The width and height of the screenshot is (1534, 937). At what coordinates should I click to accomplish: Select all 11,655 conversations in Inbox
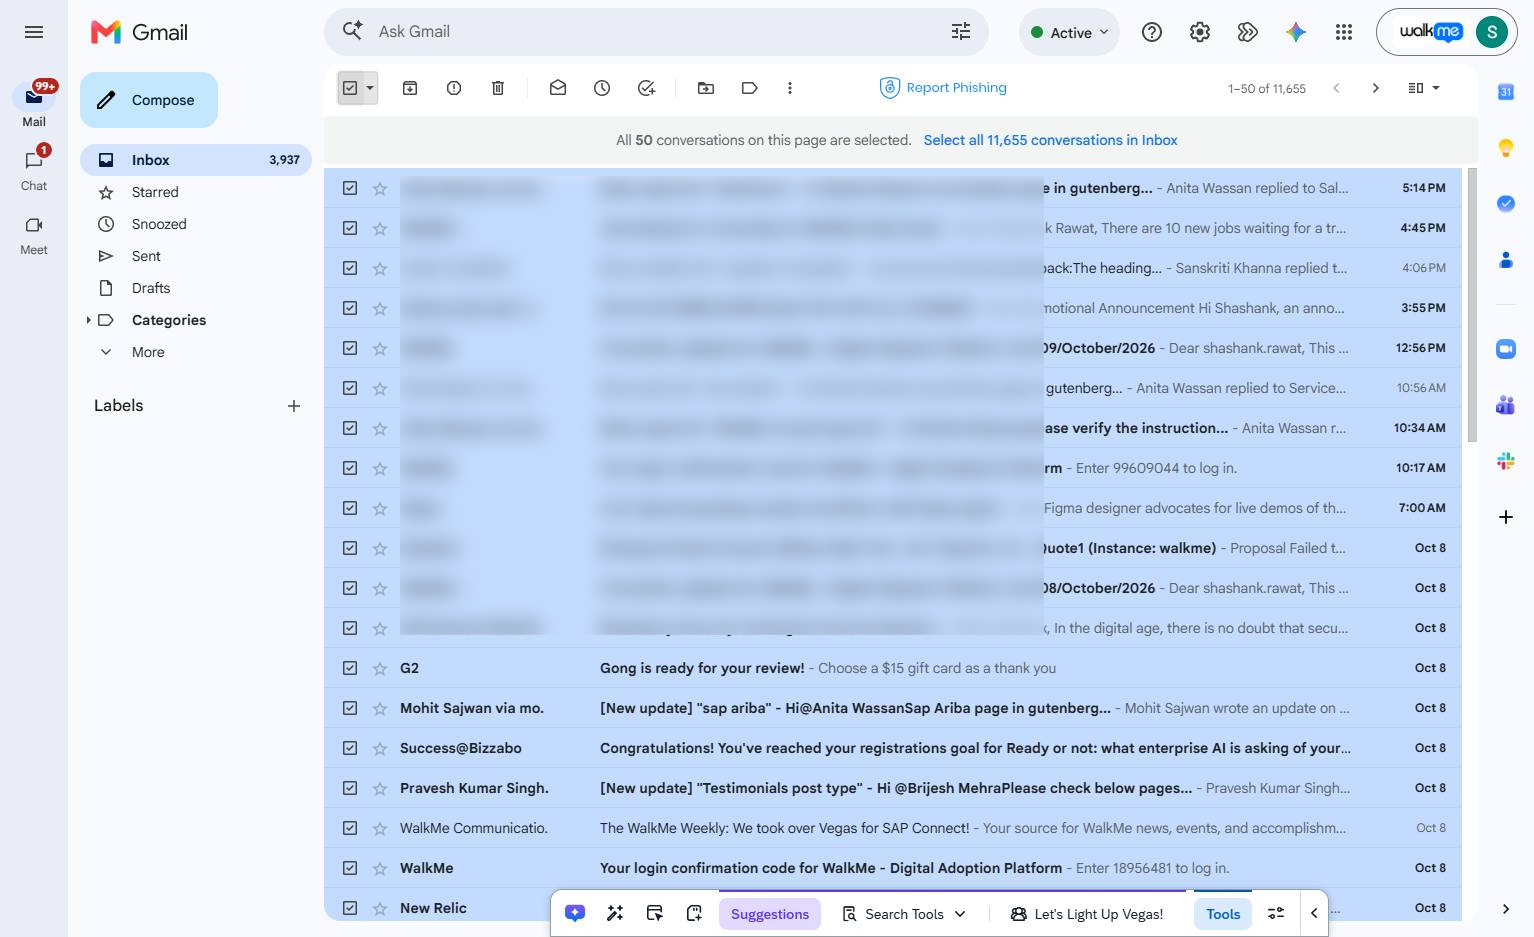point(1050,140)
